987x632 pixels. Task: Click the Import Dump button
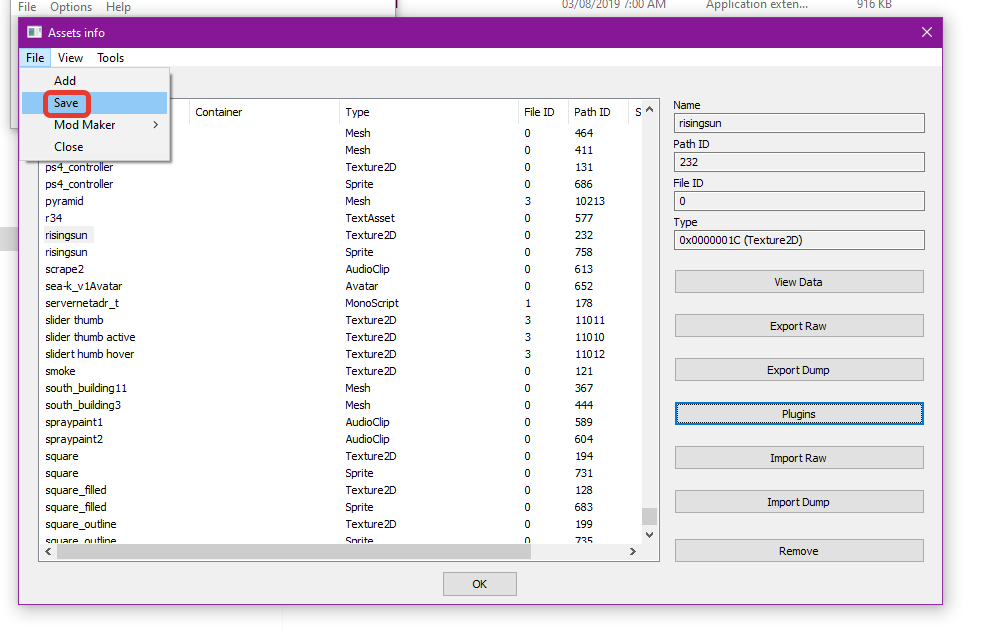(x=799, y=502)
